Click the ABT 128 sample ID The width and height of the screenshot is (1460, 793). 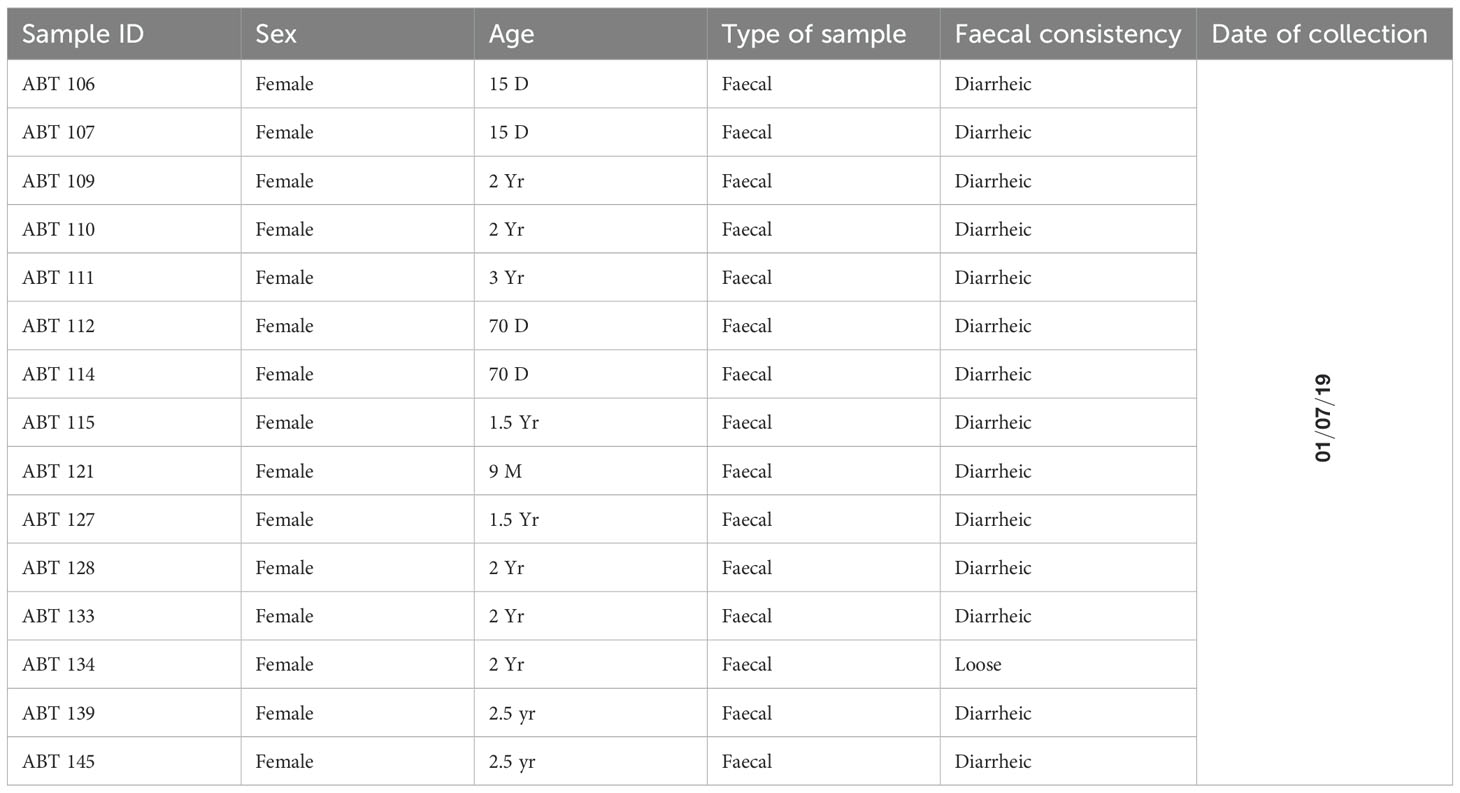coord(58,568)
